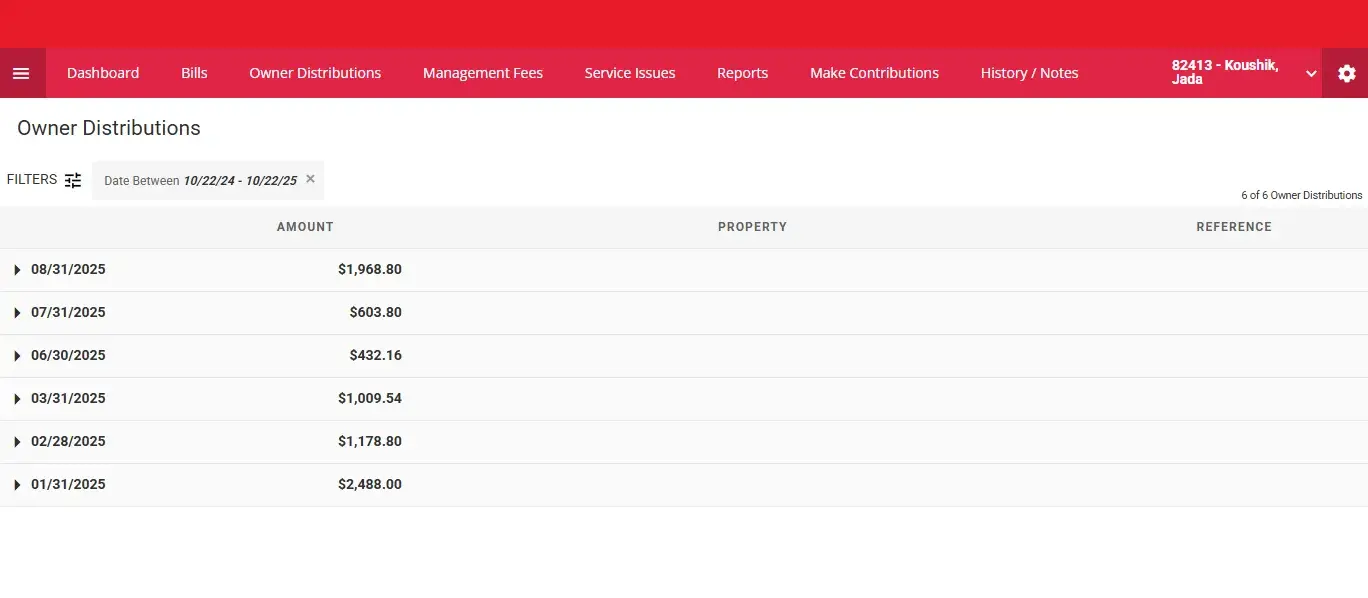
Task: Expand the 08/31/2025 distribution row
Action: pos(17,270)
